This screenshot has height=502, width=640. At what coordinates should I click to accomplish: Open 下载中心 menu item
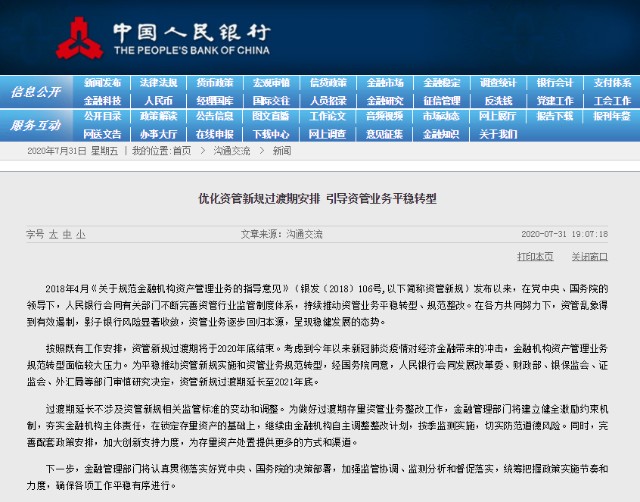point(271,134)
